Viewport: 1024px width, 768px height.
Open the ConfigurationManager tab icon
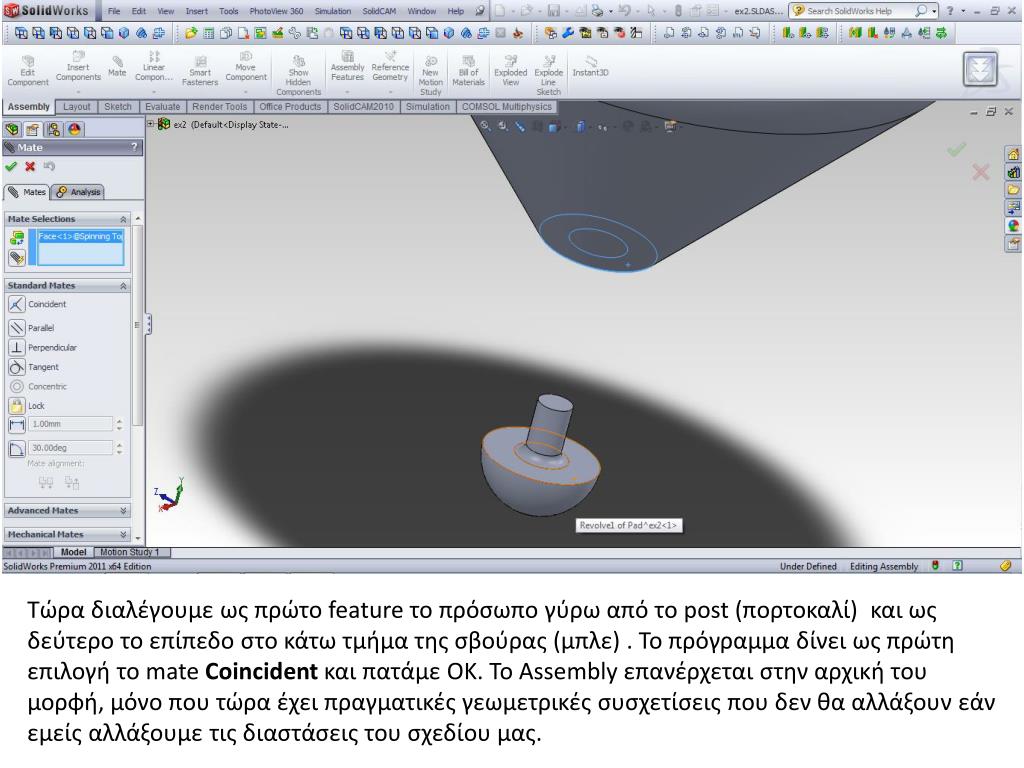point(54,129)
